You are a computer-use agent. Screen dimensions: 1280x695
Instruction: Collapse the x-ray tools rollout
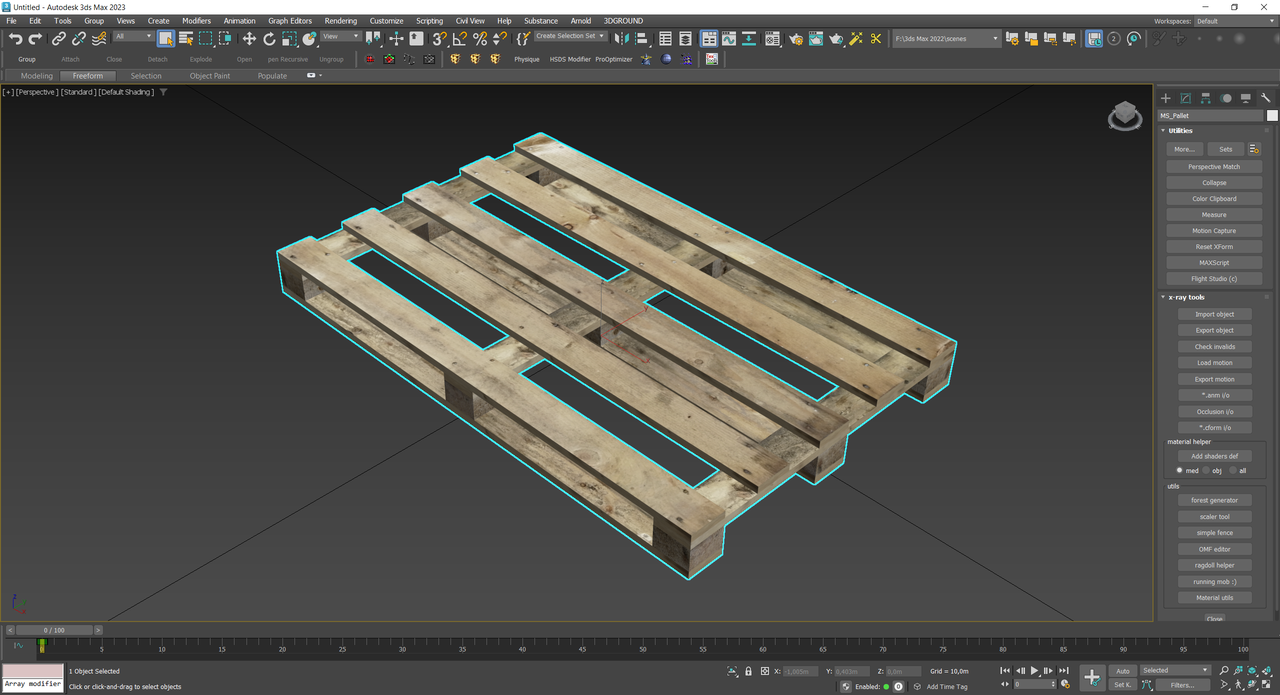point(1188,297)
